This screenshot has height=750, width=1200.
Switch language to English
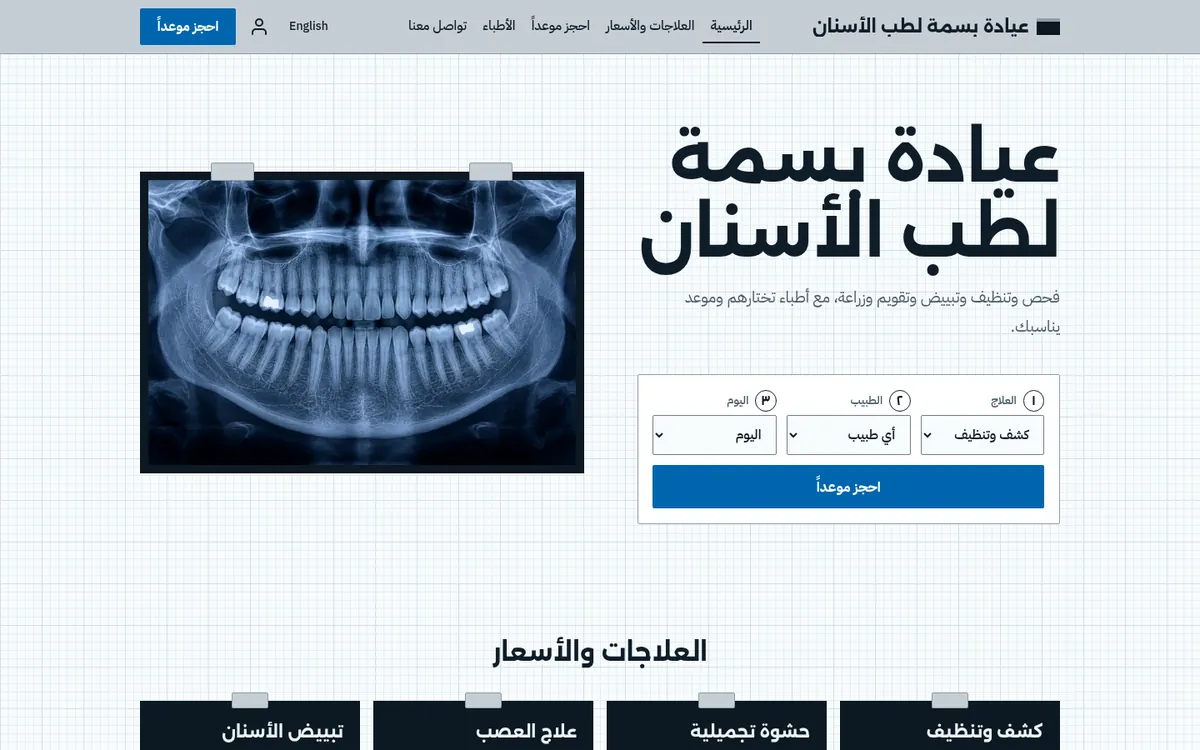tap(308, 26)
